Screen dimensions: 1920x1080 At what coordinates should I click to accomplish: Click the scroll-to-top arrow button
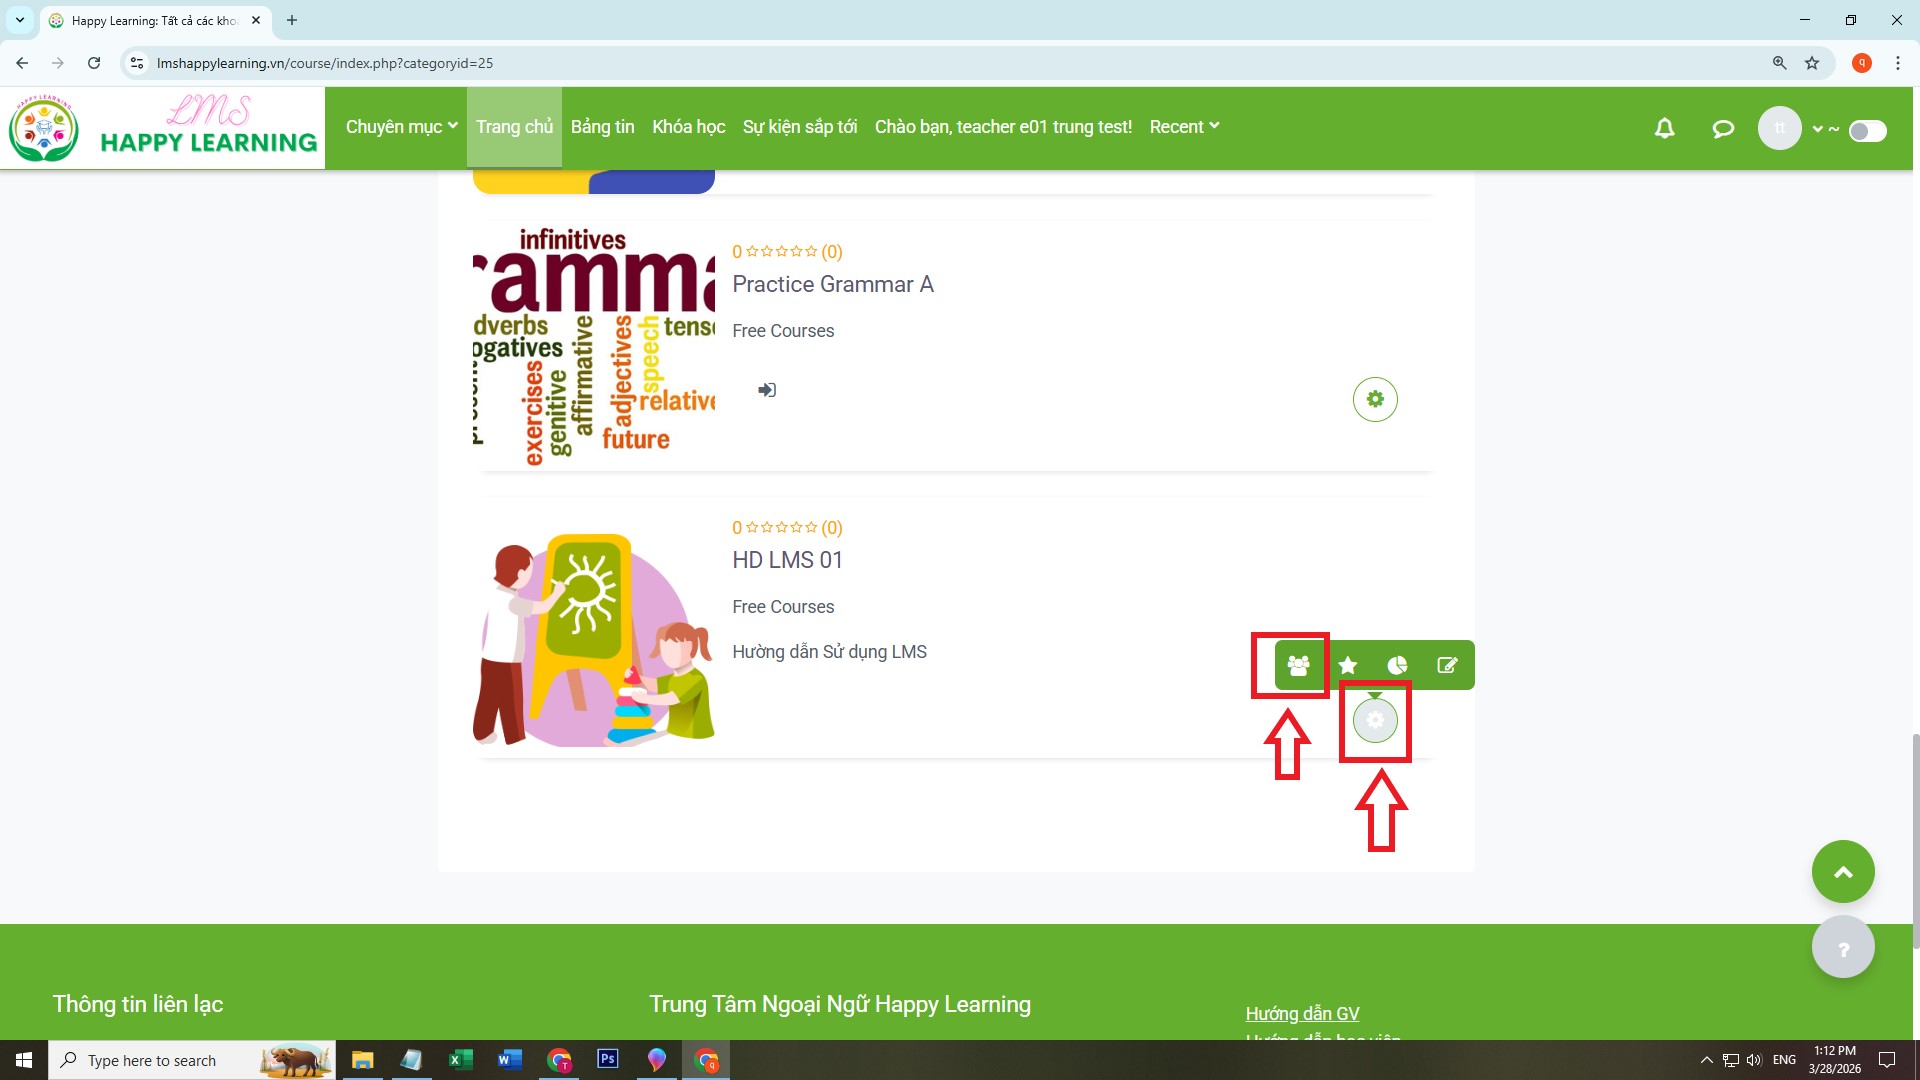click(1842, 872)
